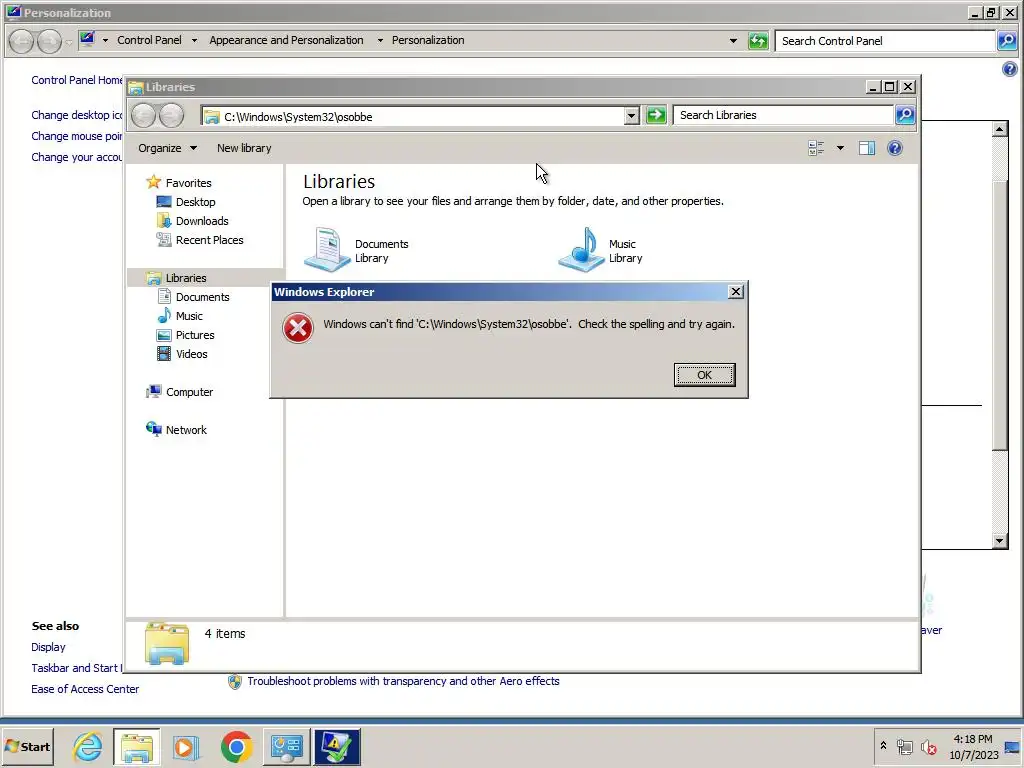
Task: Click the Search Libraries magnifier icon
Action: click(x=904, y=115)
